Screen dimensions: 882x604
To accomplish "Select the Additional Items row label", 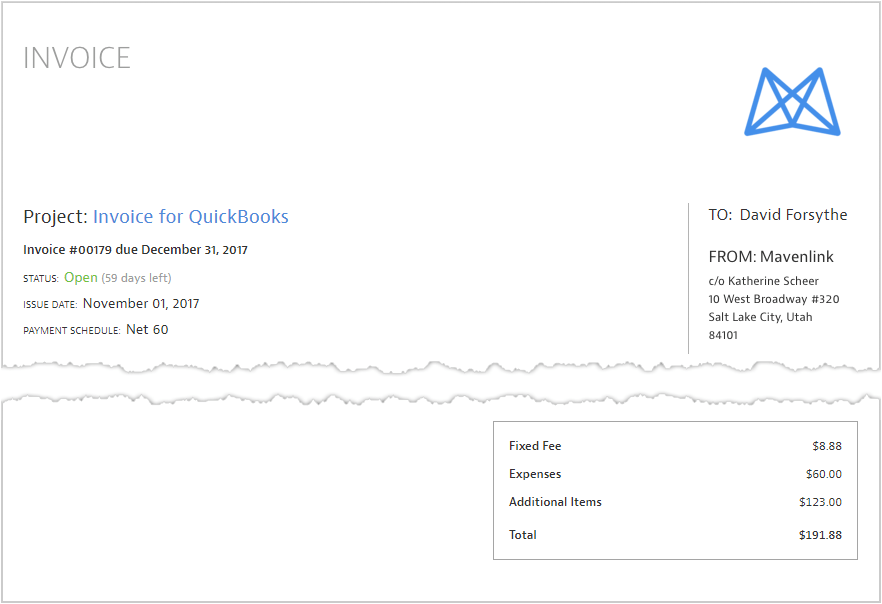I will click(x=555, y=502).
